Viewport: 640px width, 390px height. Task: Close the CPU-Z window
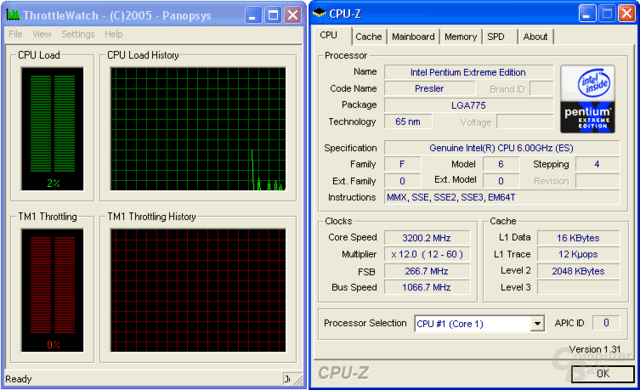[626, 14]
